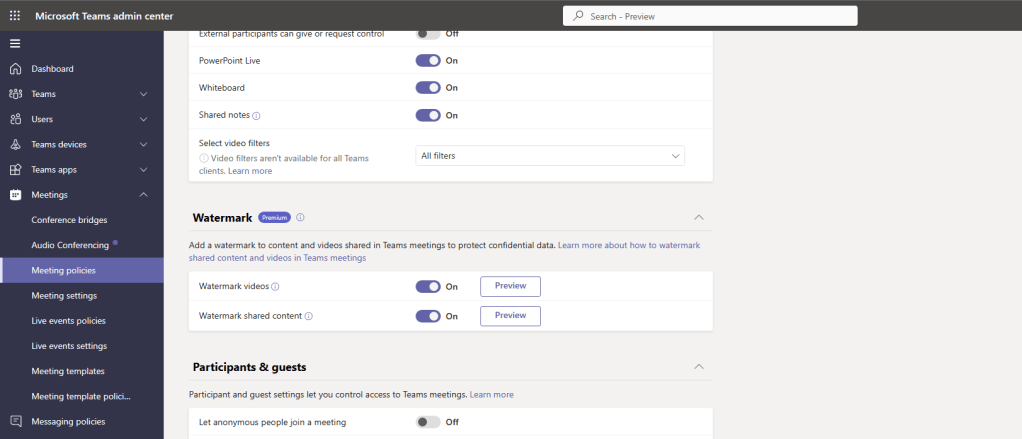The width and height of the screenshot is (1022, 439).
Task: Toggle Watermark shared content off
Action: (428, 316)
